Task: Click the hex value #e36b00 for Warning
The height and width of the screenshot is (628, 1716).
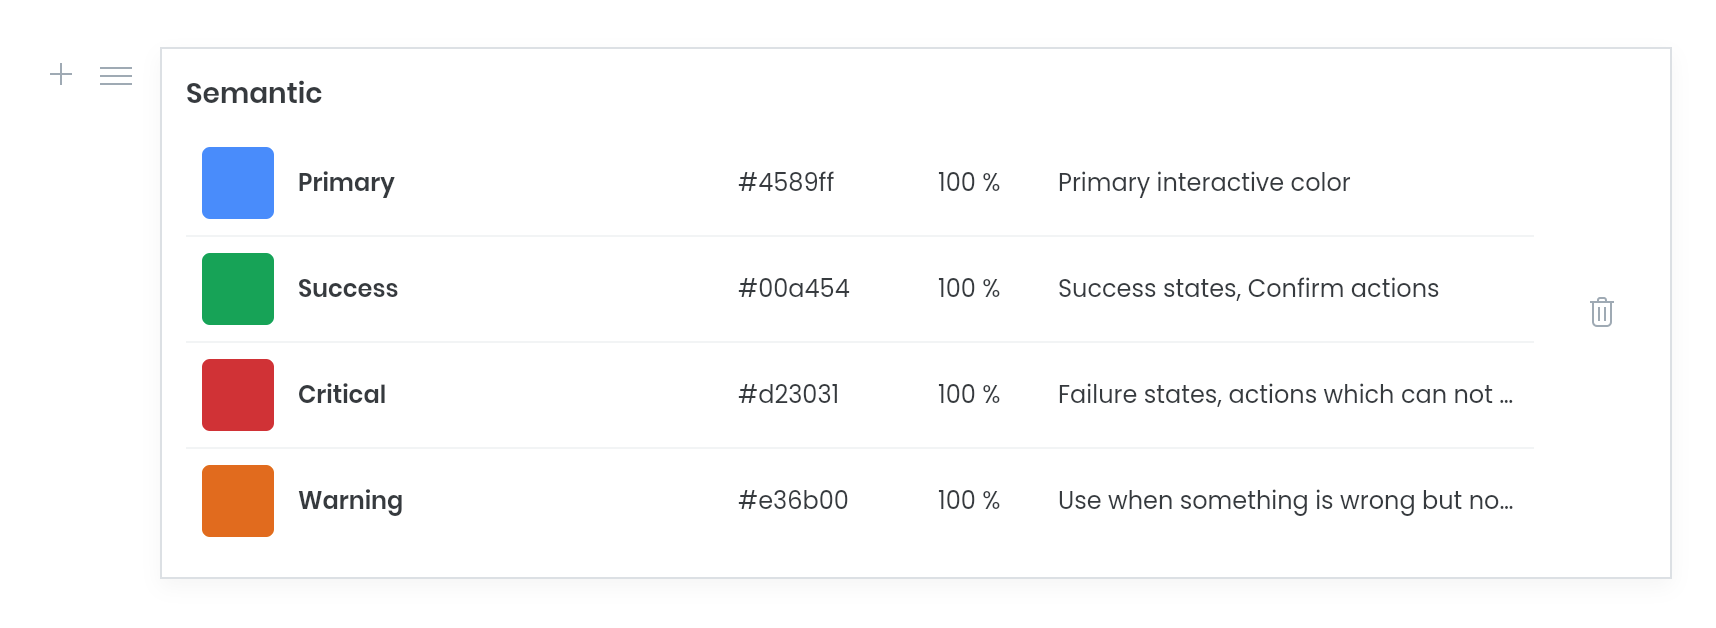Action: [791, 500]
